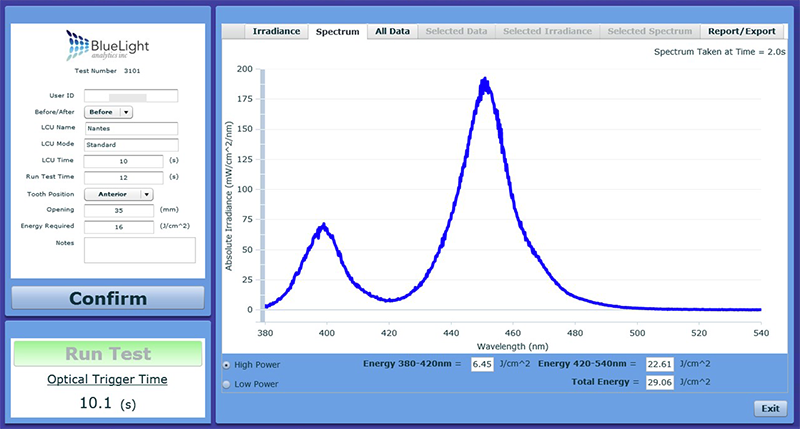Image resolution: width=800 pixels, height=429 pixels.
Task: Click the Energy Required field
Action: click(117, 227)
